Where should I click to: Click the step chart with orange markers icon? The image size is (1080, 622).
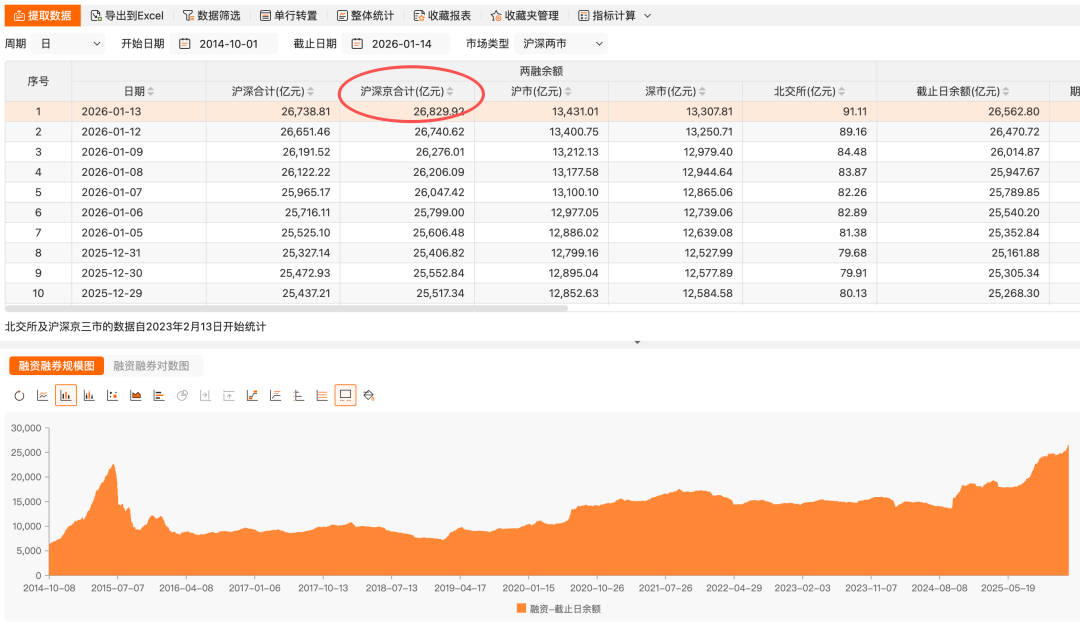coord(252,395)
